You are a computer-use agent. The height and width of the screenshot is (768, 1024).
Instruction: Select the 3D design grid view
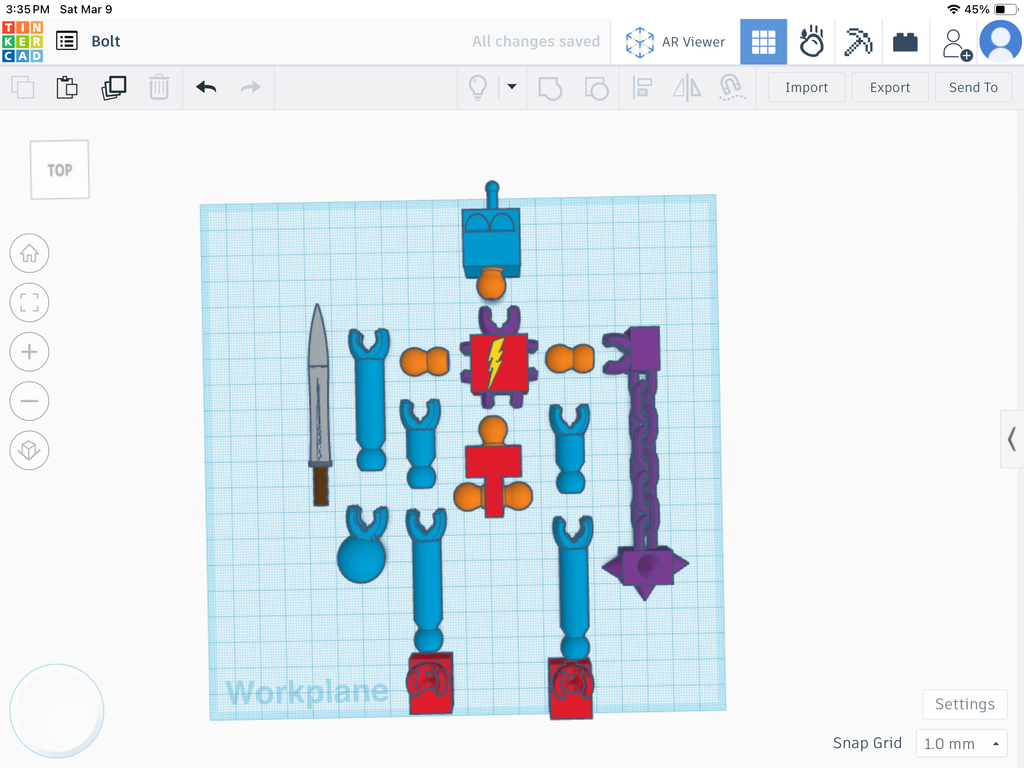763,42
